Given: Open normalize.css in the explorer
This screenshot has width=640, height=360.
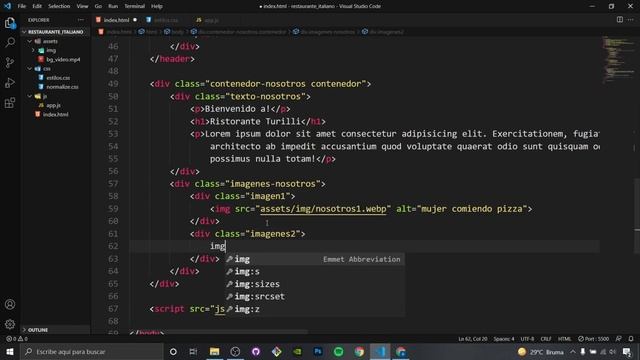Looking at the screenshot, I should [x=62, y=87].
